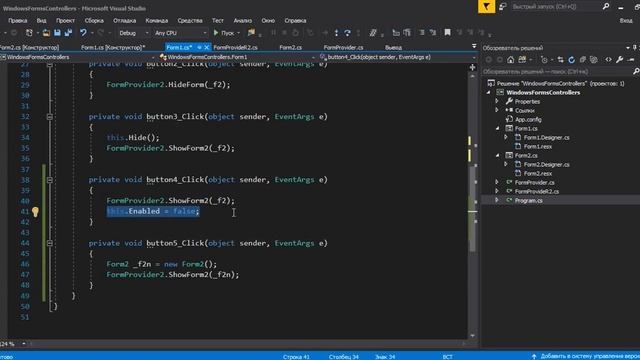Open the Any CPU platform dropdown

pyautogui.click(x=181, y=33)
